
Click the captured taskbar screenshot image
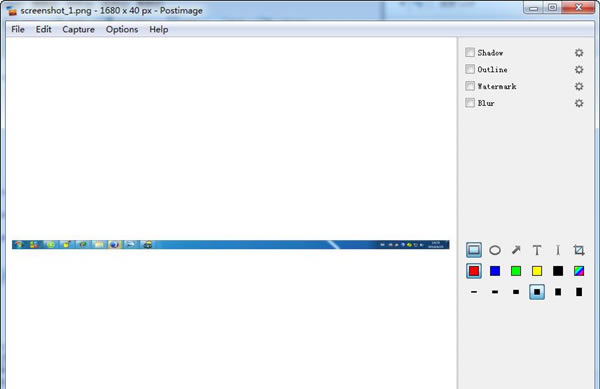(x=230, y=244)
